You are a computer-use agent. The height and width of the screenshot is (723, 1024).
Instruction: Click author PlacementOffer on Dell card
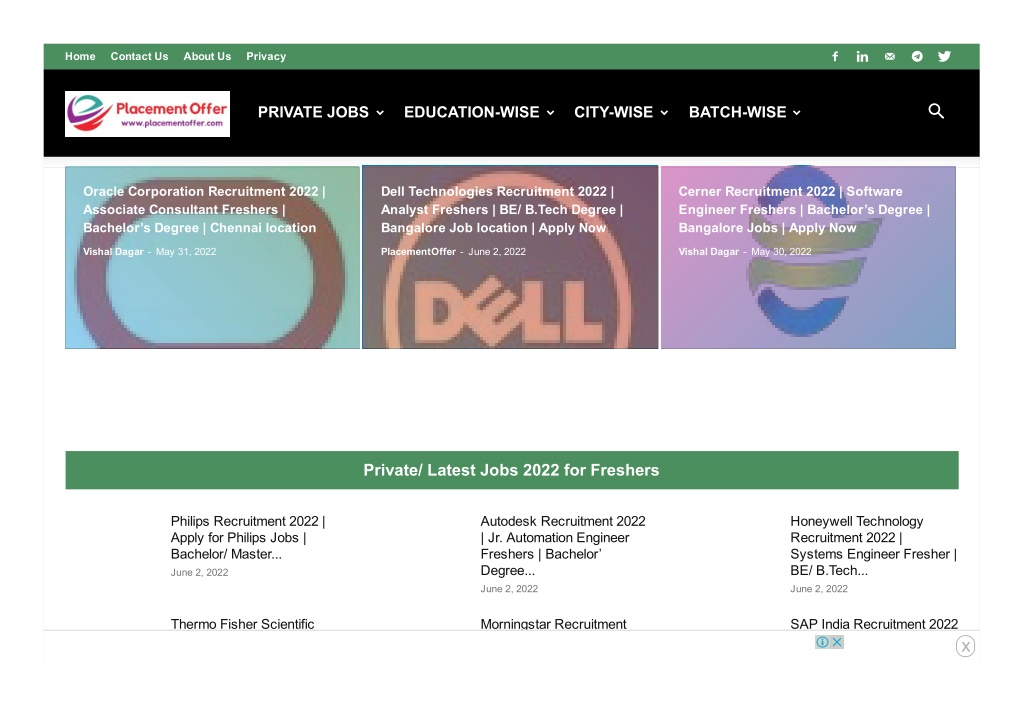418,251
